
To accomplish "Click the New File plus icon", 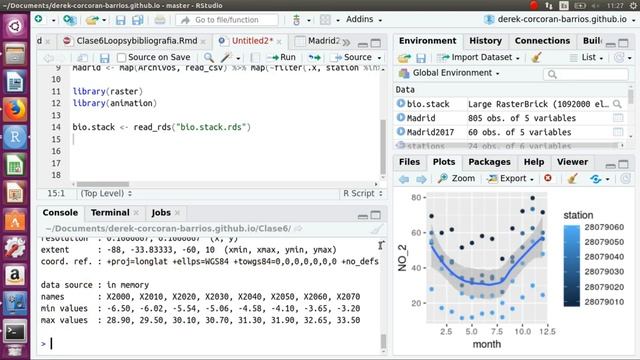I will tap(39, 19).
